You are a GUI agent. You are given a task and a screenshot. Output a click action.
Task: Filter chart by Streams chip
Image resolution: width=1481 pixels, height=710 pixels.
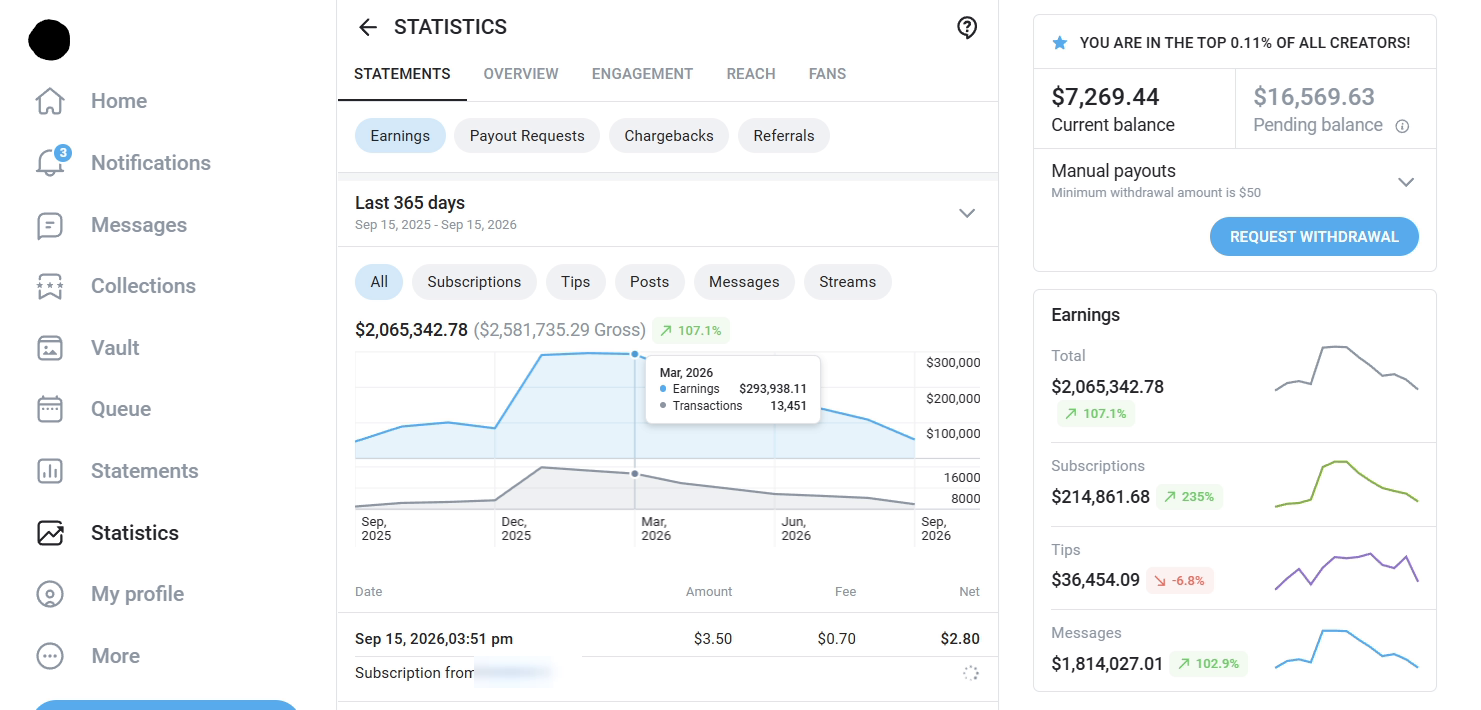pos(848,282)
